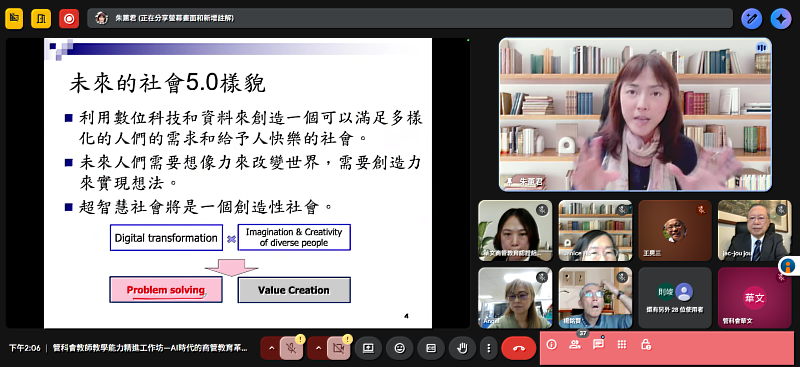Toggle closed captions button
This screenshot has width=800, height=367.
coord(431,348)
